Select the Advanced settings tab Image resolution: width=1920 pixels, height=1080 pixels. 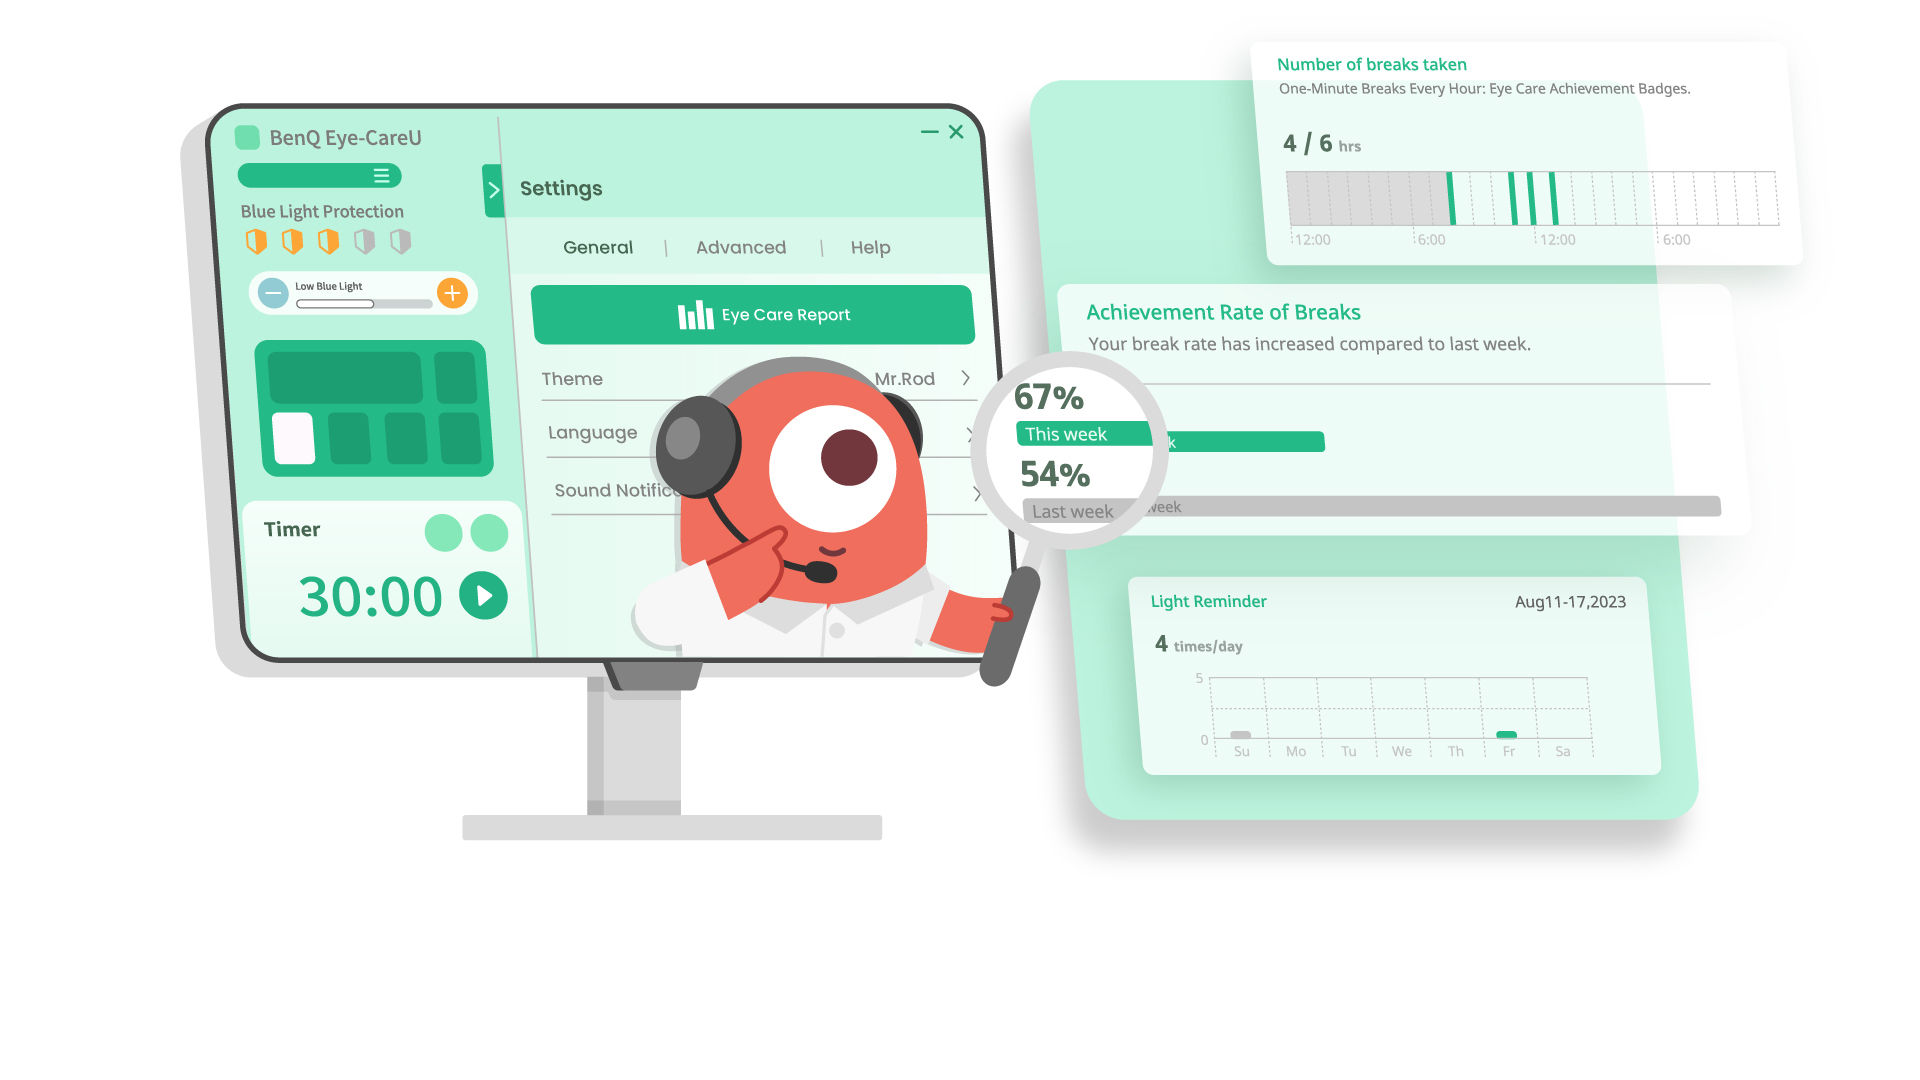tap(740, 248)
